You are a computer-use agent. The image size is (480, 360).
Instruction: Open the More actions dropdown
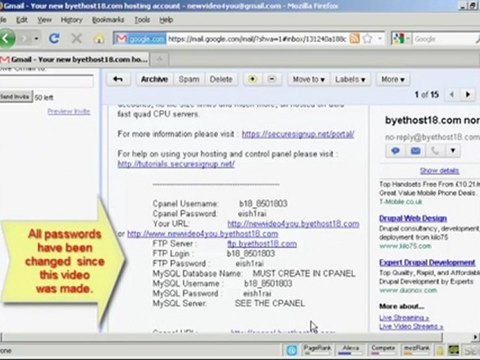point(393,79)
